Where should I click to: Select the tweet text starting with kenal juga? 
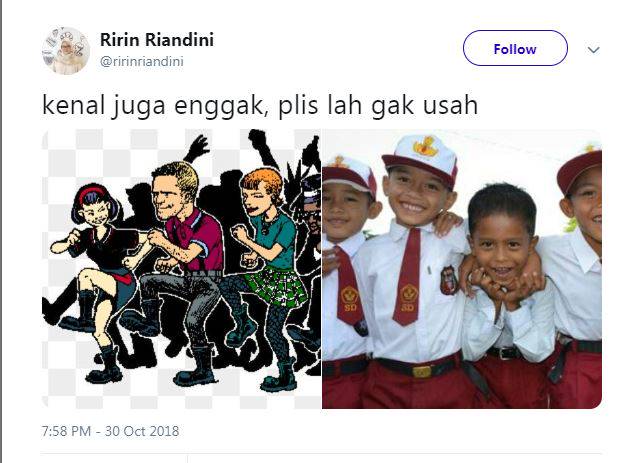[x=260, y=105]
